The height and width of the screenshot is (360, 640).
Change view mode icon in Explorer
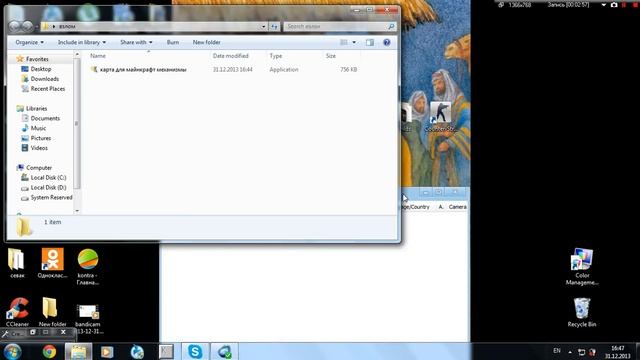(x=344, y=42)
